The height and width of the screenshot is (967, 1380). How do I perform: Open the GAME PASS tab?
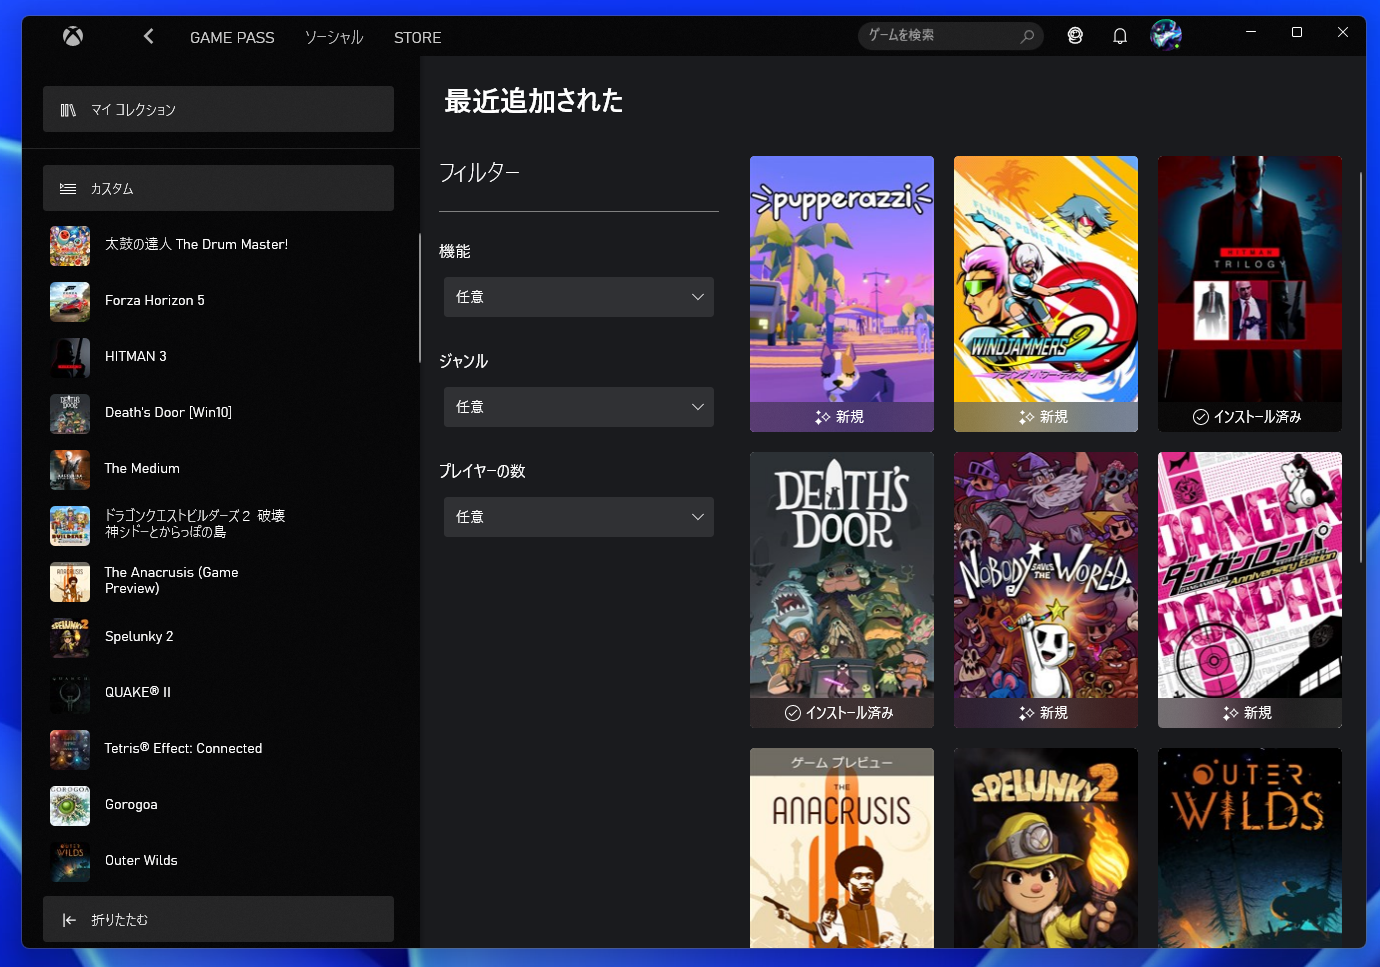232,37
